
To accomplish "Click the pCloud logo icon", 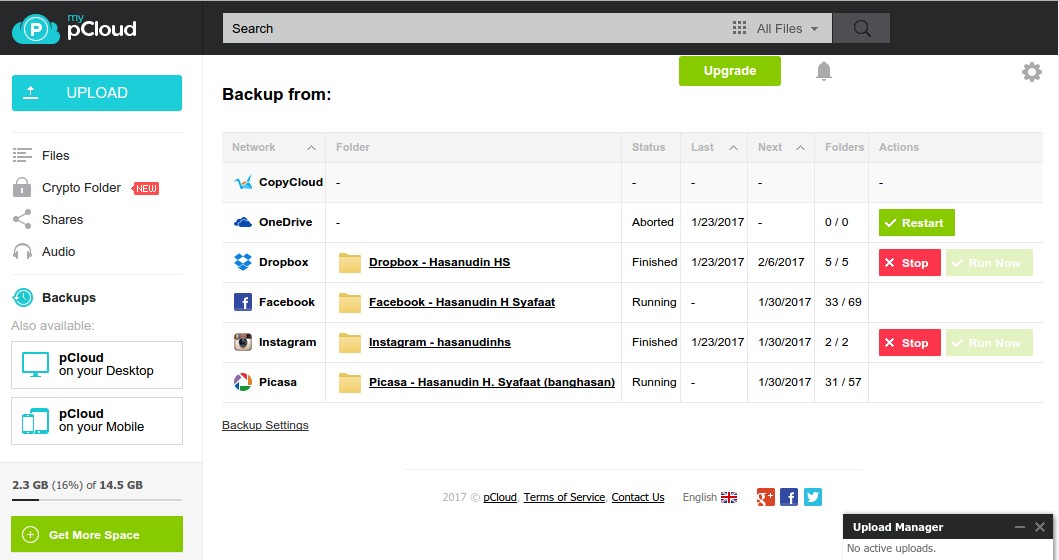I will [36, 29].
